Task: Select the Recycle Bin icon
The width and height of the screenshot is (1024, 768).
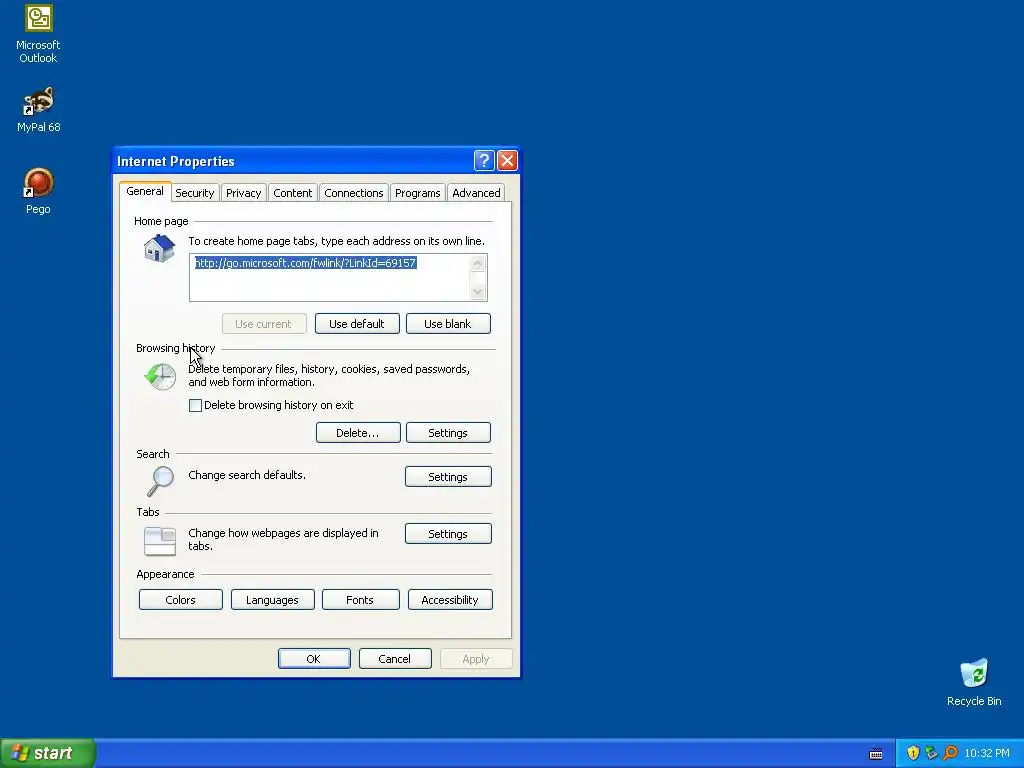Action: click(x=974, y=682)
